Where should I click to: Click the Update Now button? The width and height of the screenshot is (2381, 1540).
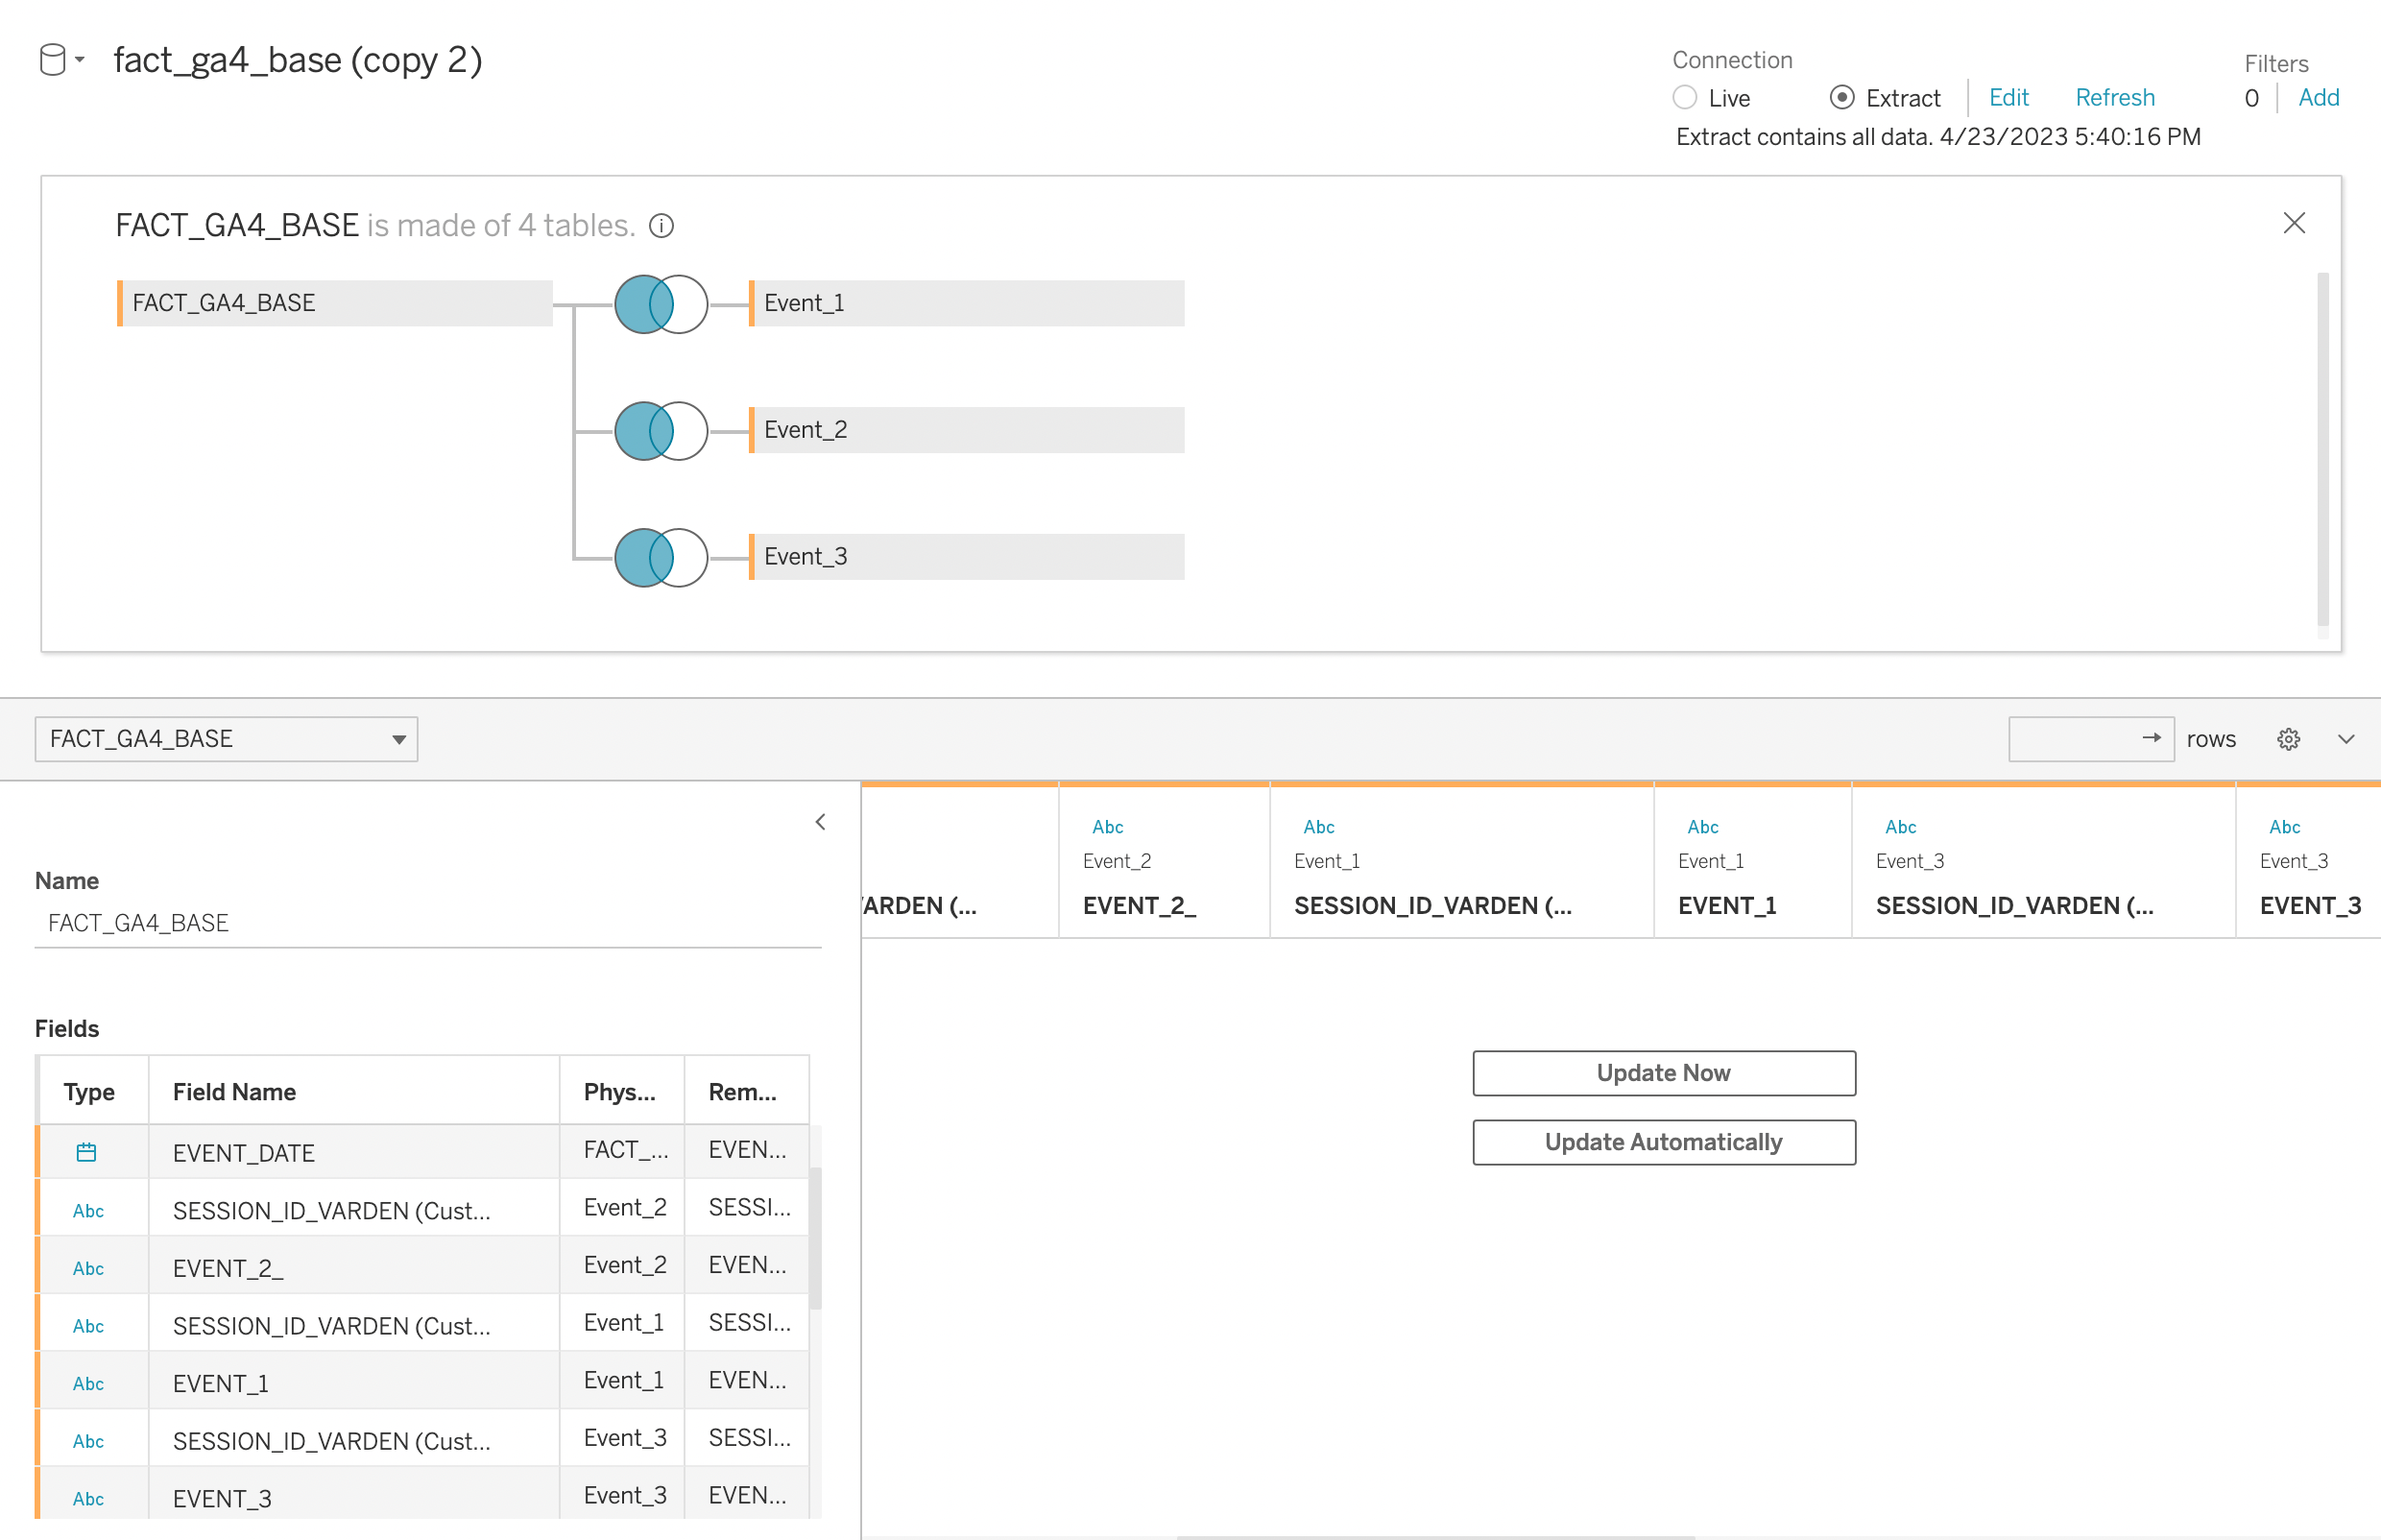click(1664, 1073)
